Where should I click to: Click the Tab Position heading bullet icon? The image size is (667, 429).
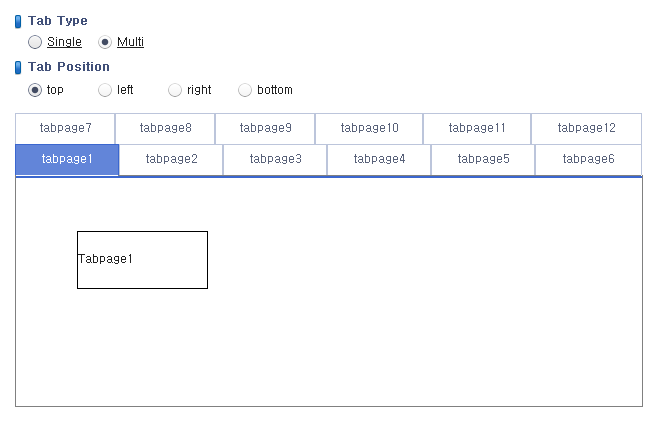[x=18, y=67]
